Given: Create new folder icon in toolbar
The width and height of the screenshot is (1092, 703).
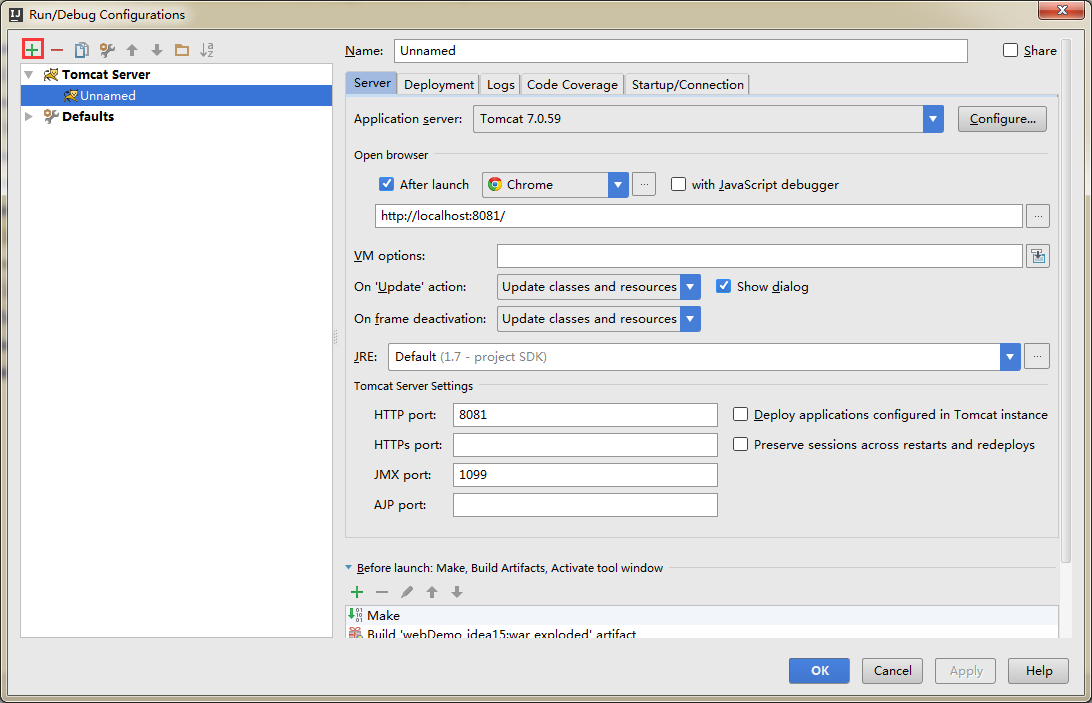Looking at the screenshot, I should 182,50.
